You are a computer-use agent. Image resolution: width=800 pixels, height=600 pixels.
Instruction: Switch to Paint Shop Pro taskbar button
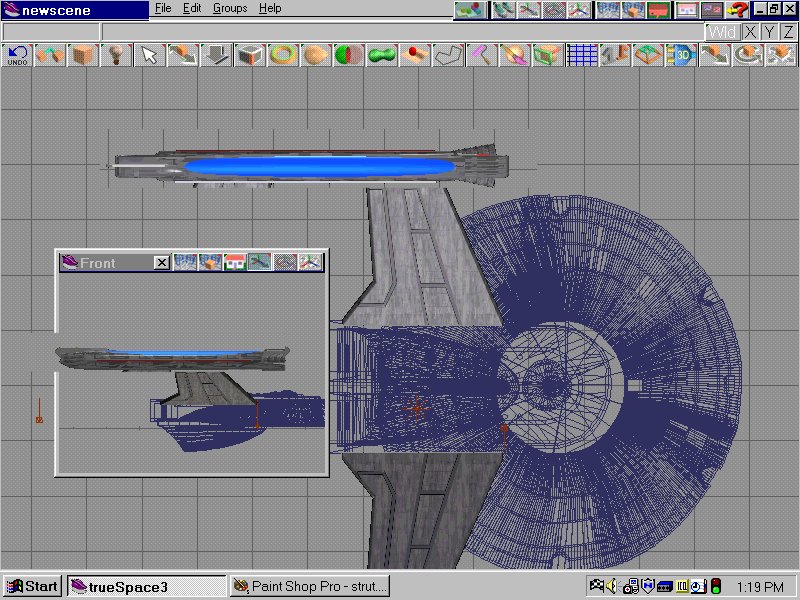(x=310, y=586)
